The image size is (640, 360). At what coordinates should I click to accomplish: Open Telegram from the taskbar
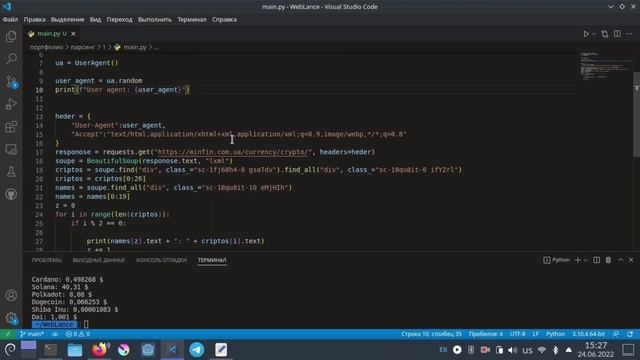[196, 350]
